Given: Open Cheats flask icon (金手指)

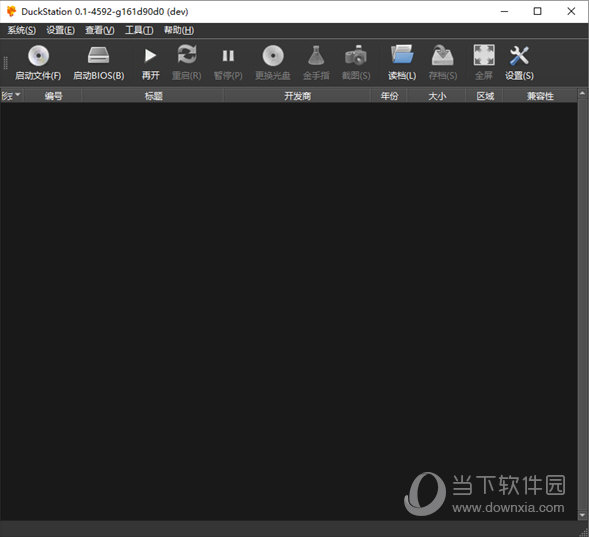Looking at the screenshot, I should click(x=316, y=55).
